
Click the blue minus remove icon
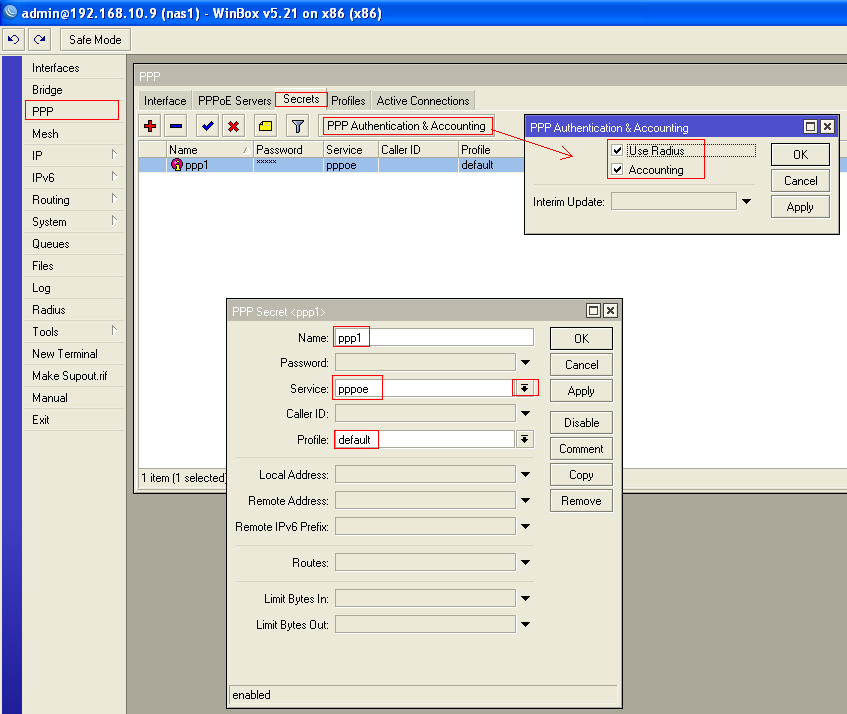[175, 126]
